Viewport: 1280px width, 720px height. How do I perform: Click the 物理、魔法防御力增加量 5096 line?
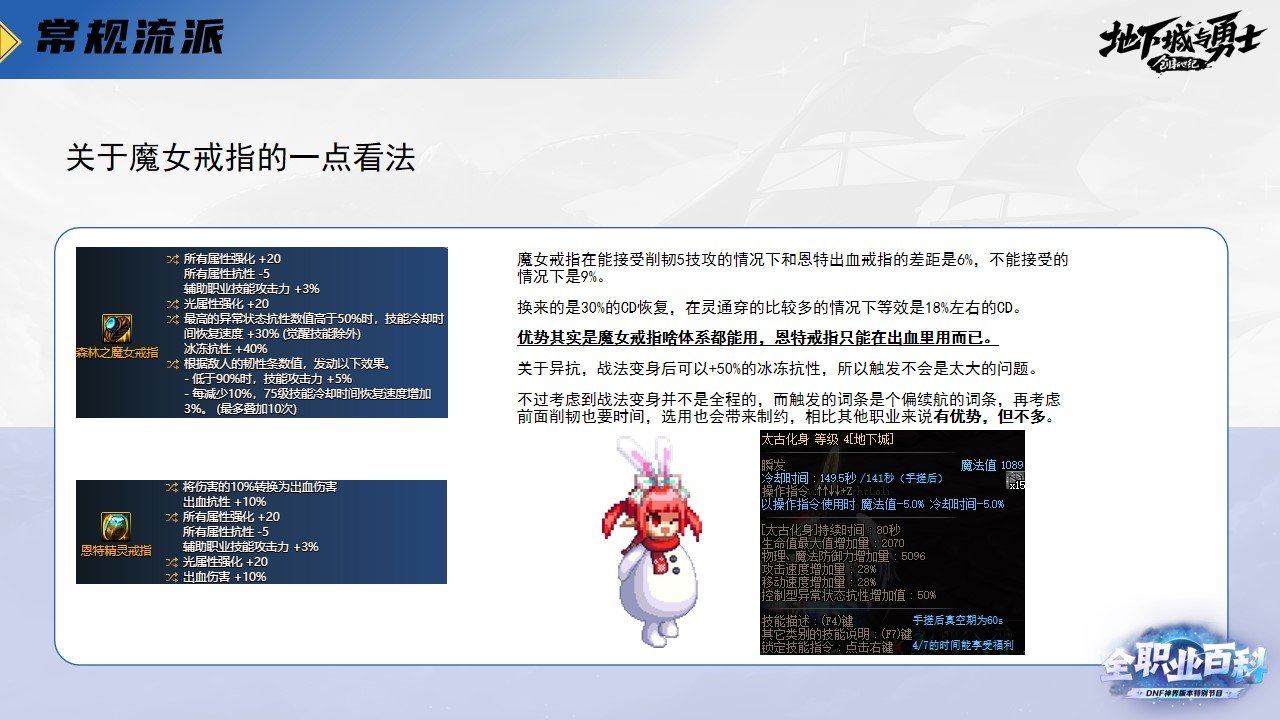pos(844,555)
